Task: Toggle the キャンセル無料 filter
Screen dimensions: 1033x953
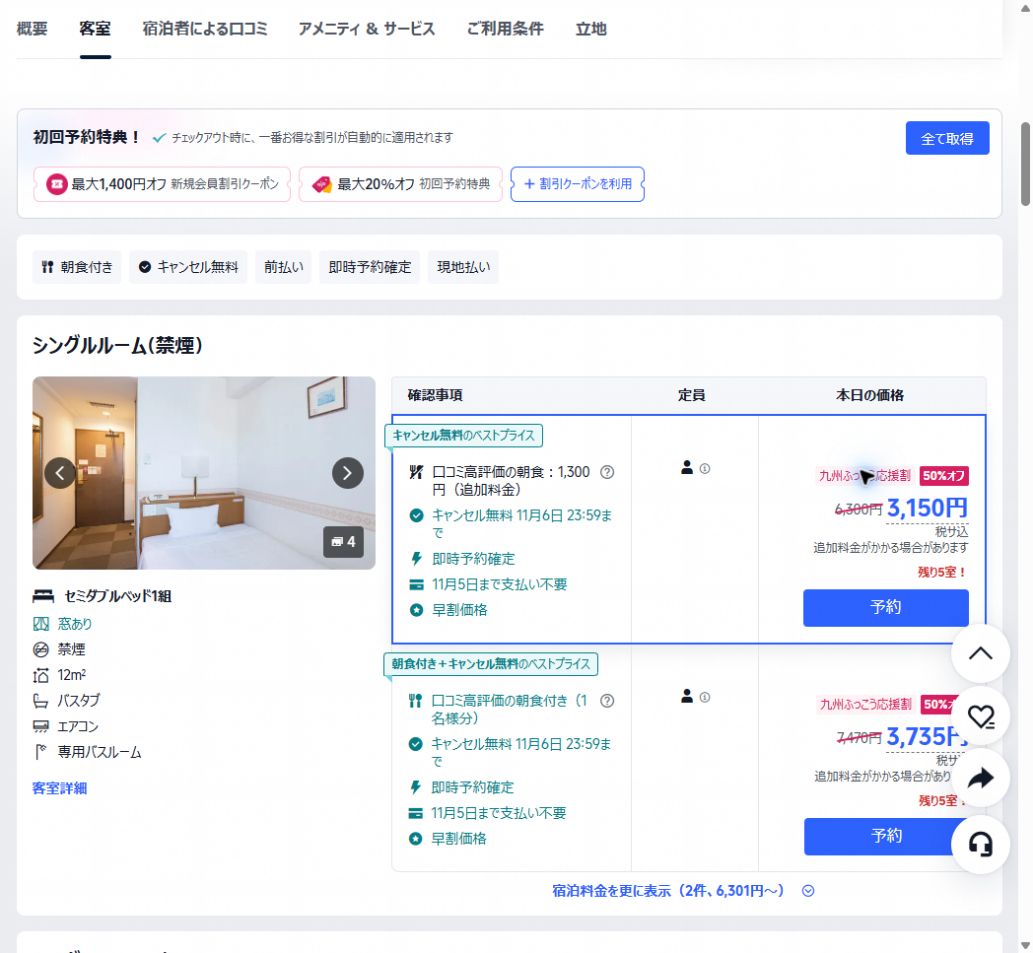Action: 188,267
